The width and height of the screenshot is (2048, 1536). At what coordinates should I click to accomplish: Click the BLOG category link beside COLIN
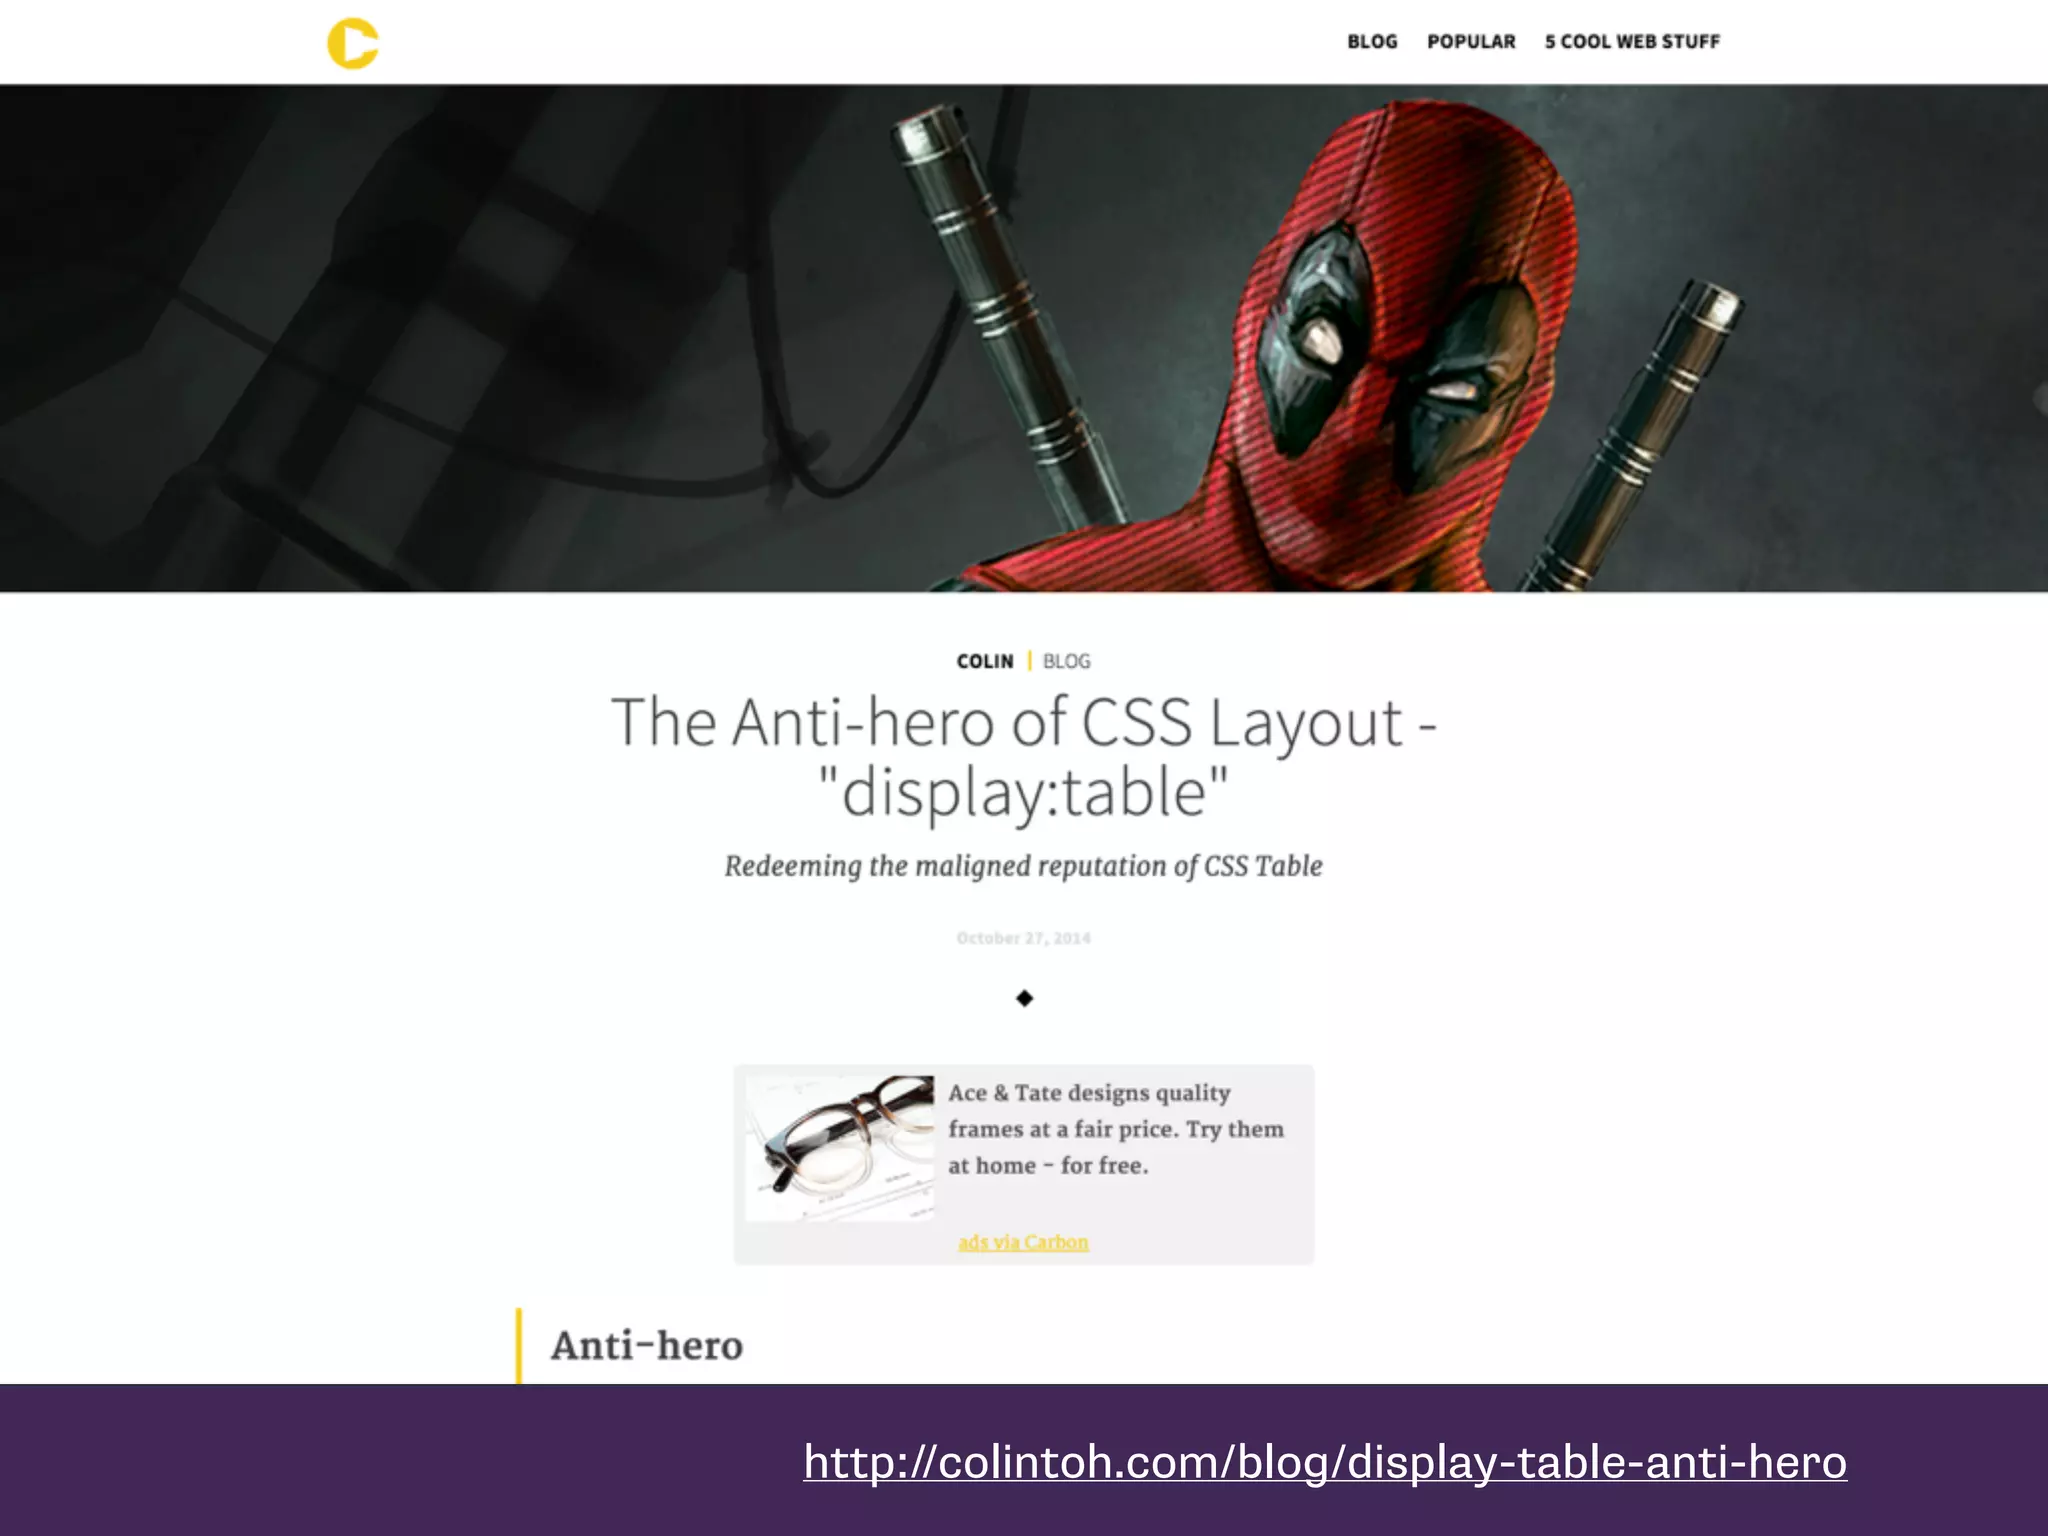[1067, 661]
